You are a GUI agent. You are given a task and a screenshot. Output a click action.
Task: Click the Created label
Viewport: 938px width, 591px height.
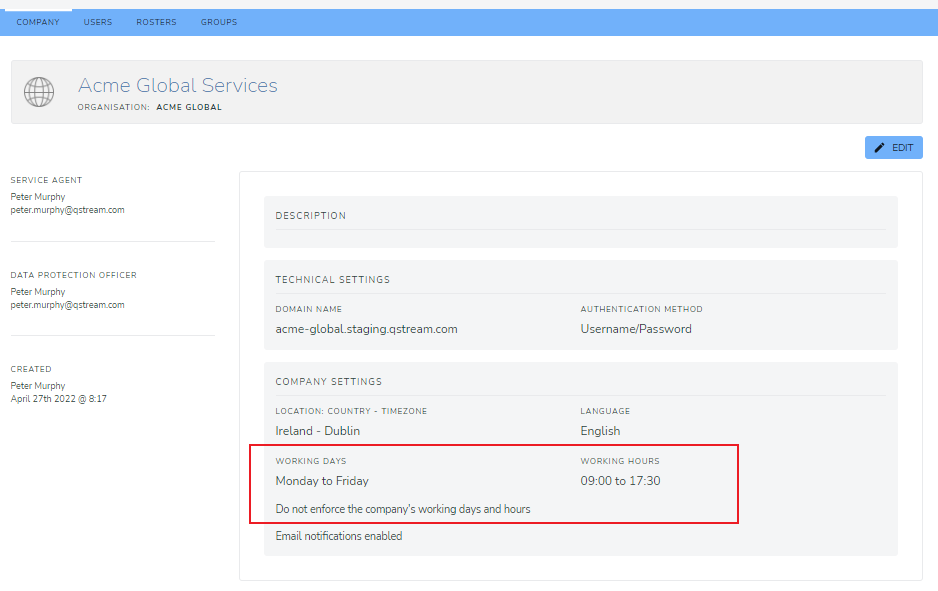(31, 369)
